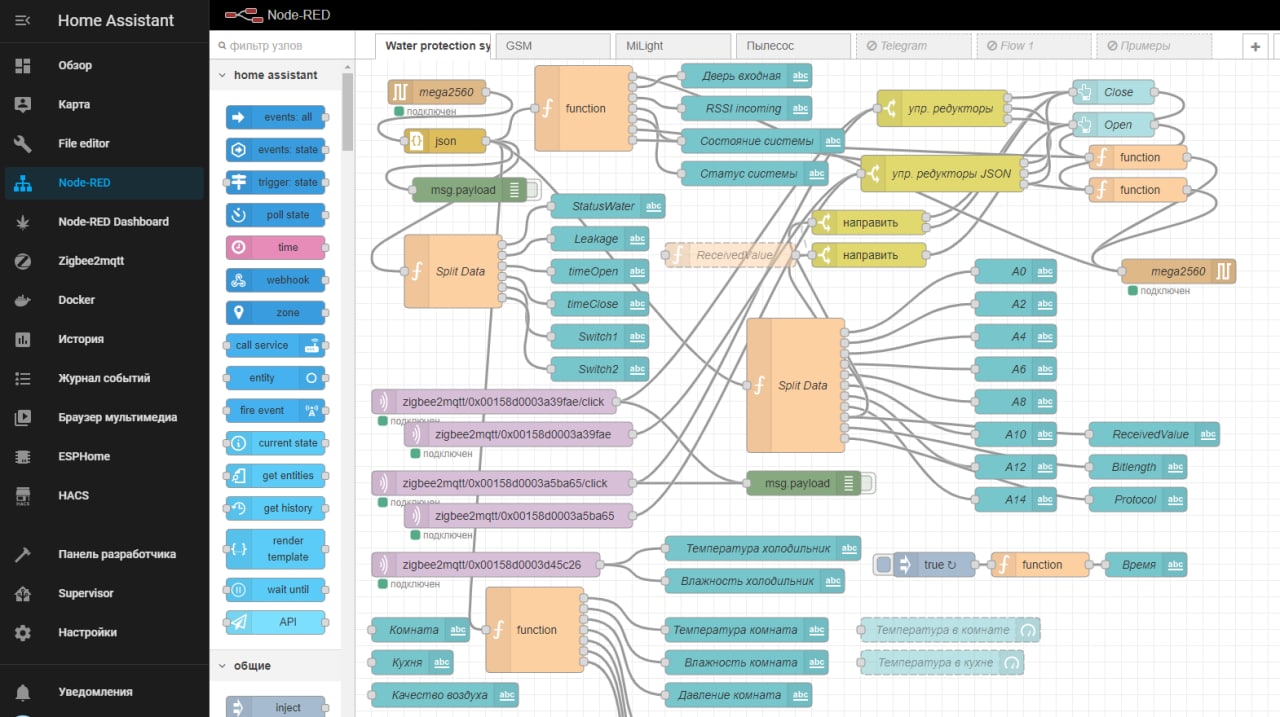Select the mega2560 serial input node
This screenshot has width=1280, height=717.
pos(436,92)
